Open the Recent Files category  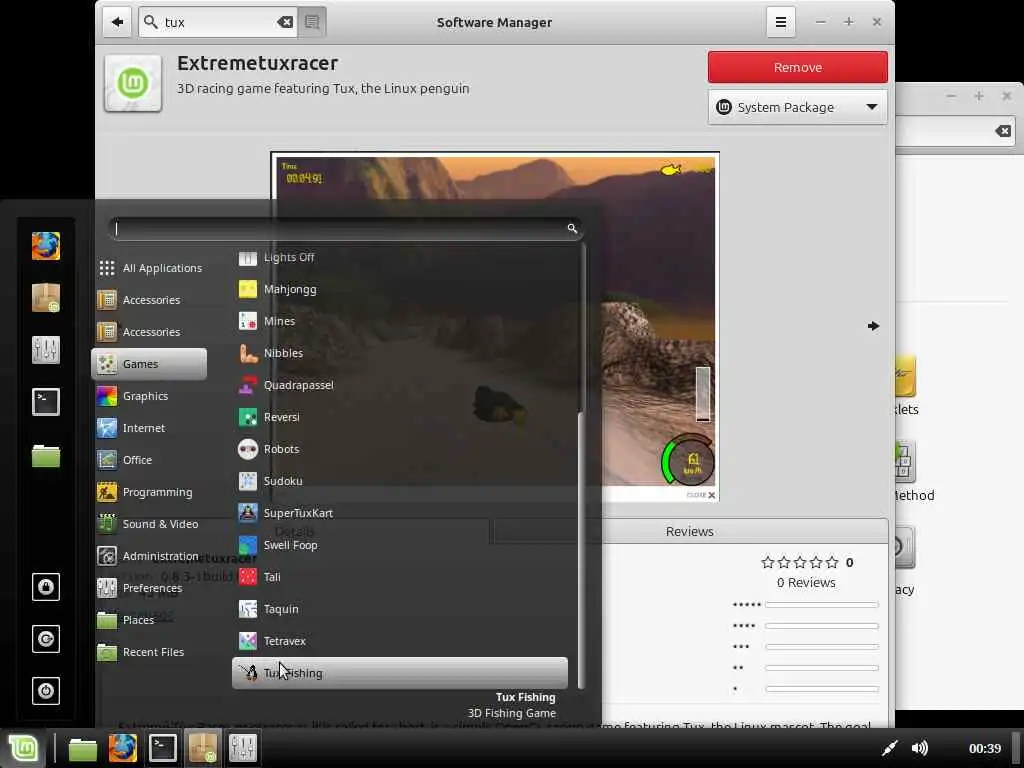[150, 652]
